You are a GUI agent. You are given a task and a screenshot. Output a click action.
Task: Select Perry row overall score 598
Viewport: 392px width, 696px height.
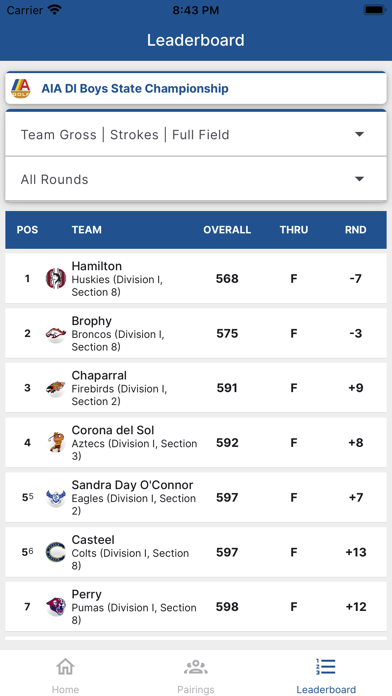tap(227, 607)
